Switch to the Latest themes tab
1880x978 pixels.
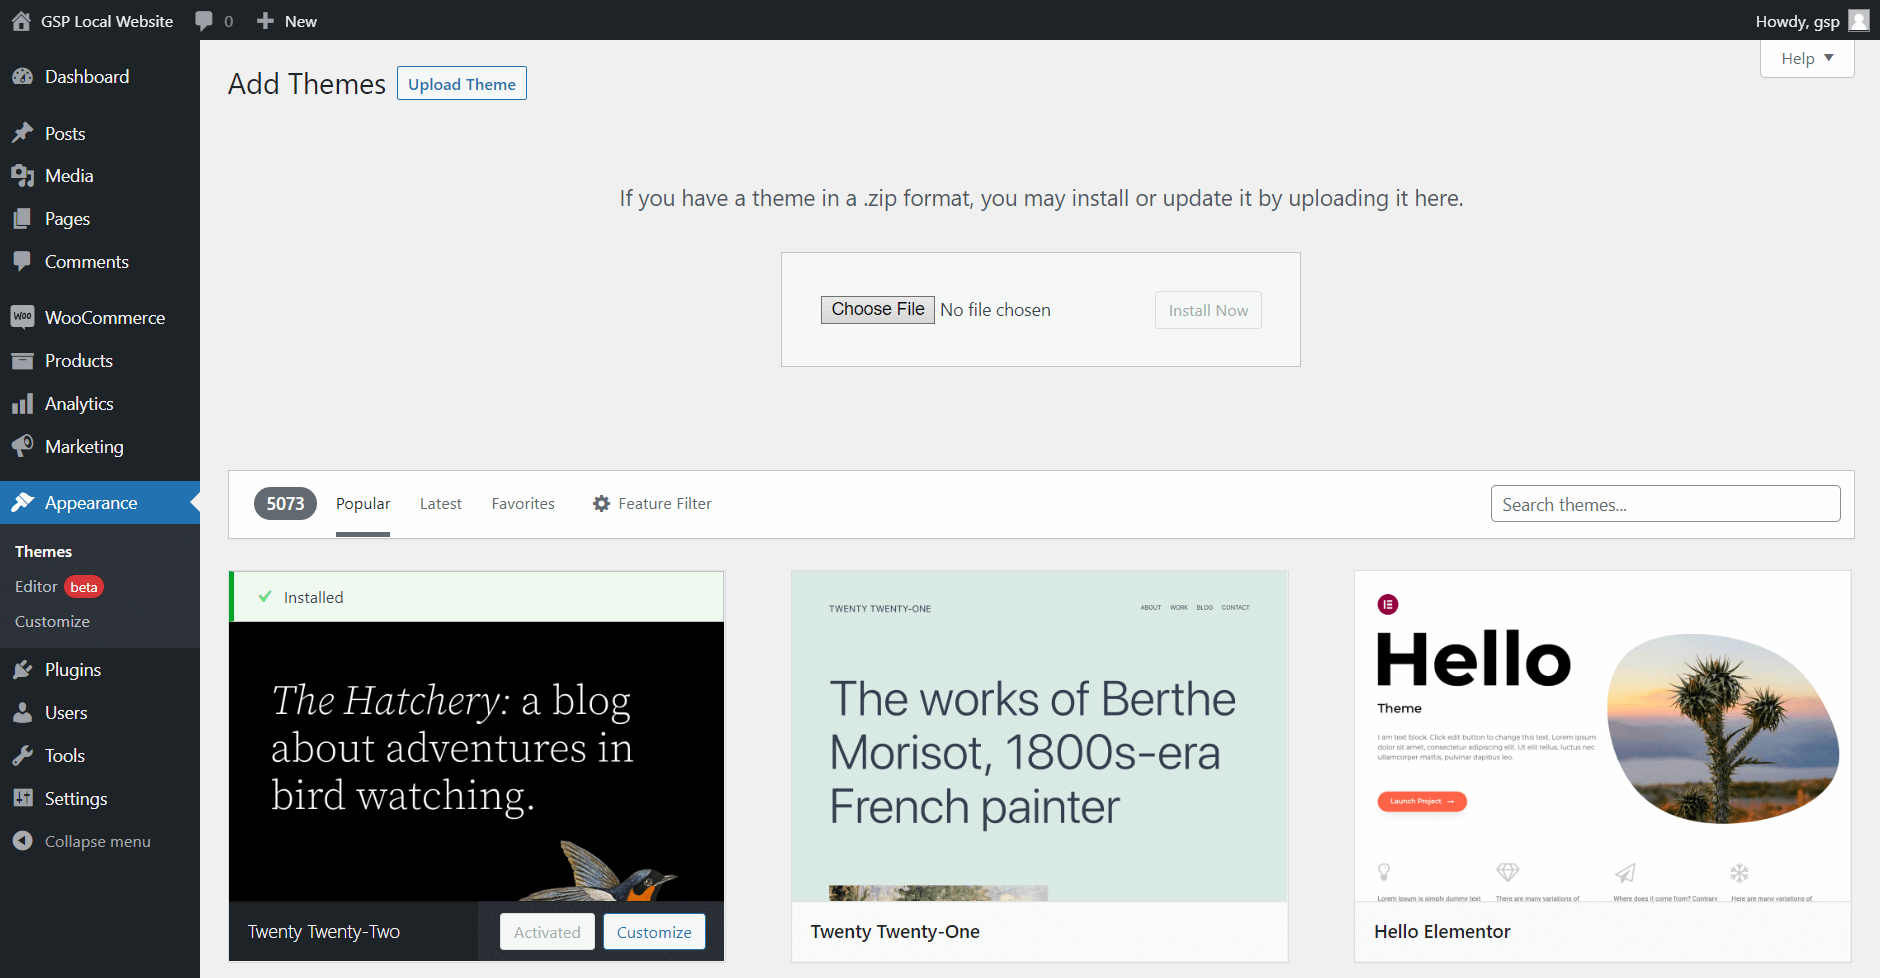coord(440,503)
